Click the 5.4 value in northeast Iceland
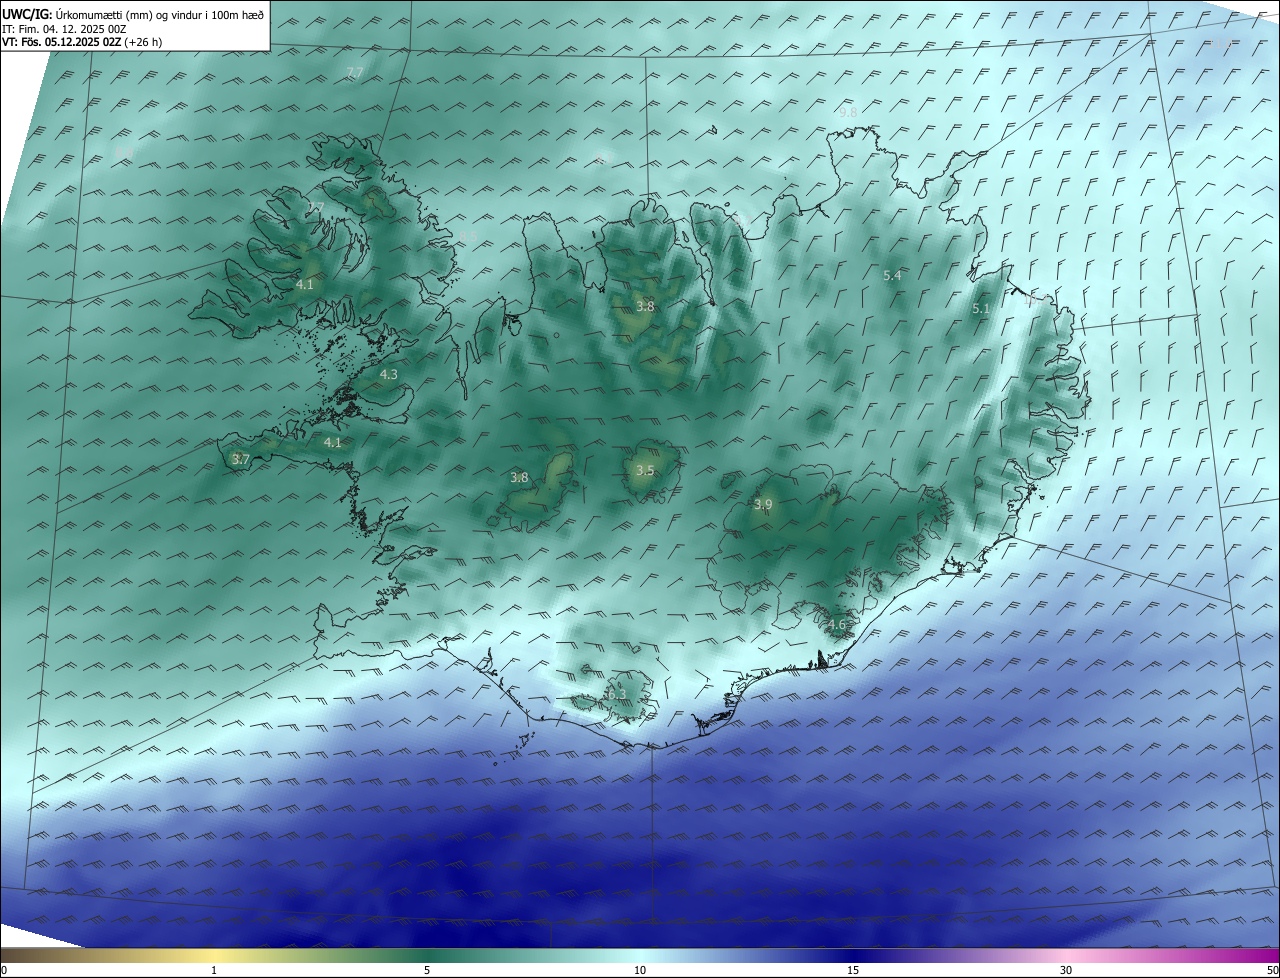Viewport: 1280px width, 978px height. [x=893, y=275]
